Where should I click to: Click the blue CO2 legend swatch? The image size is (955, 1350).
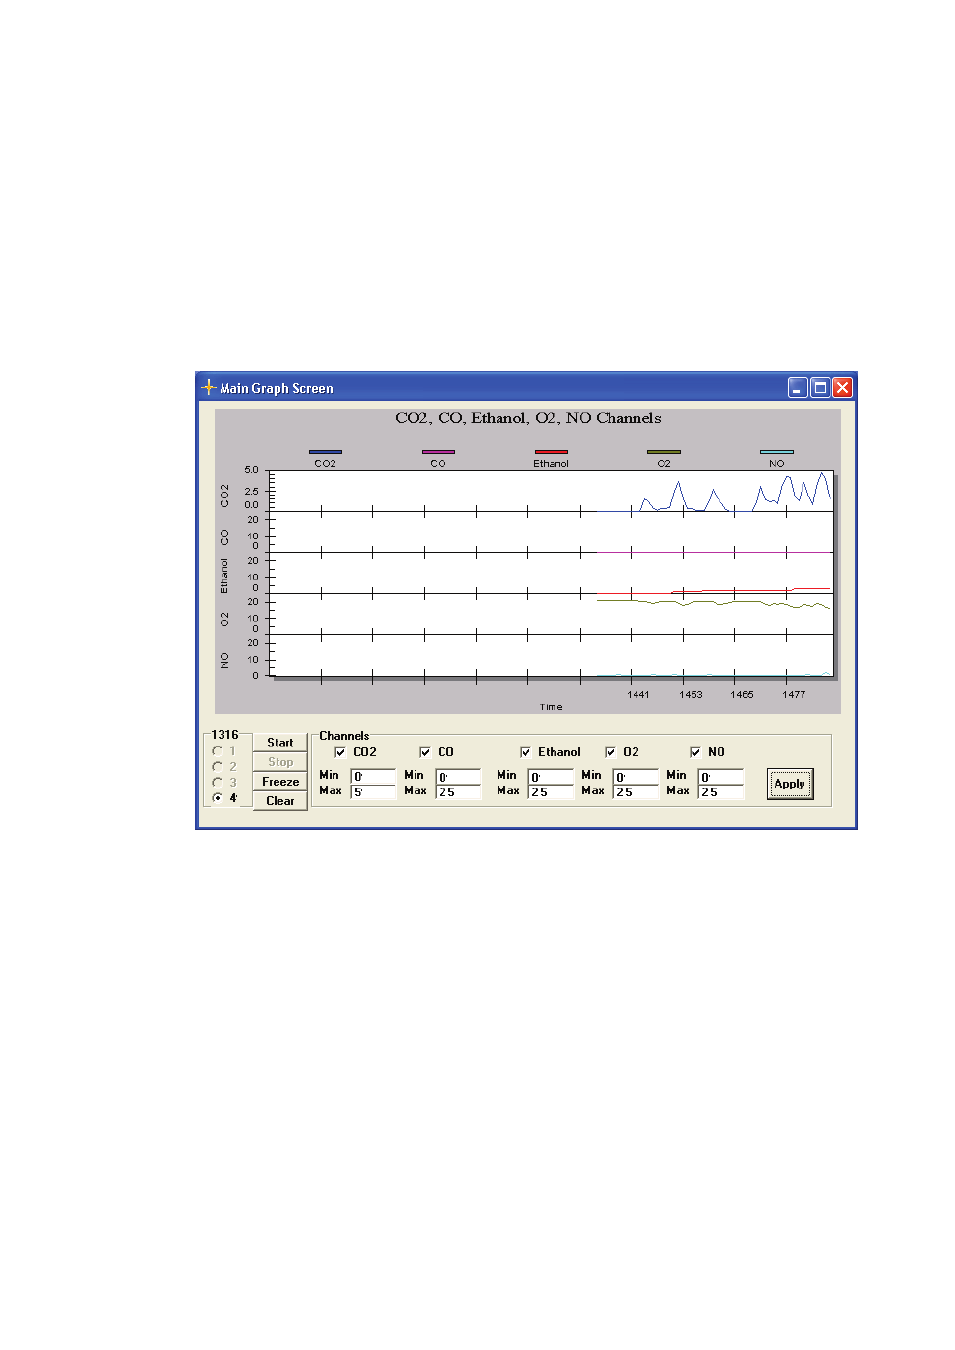tap(325, 452)
